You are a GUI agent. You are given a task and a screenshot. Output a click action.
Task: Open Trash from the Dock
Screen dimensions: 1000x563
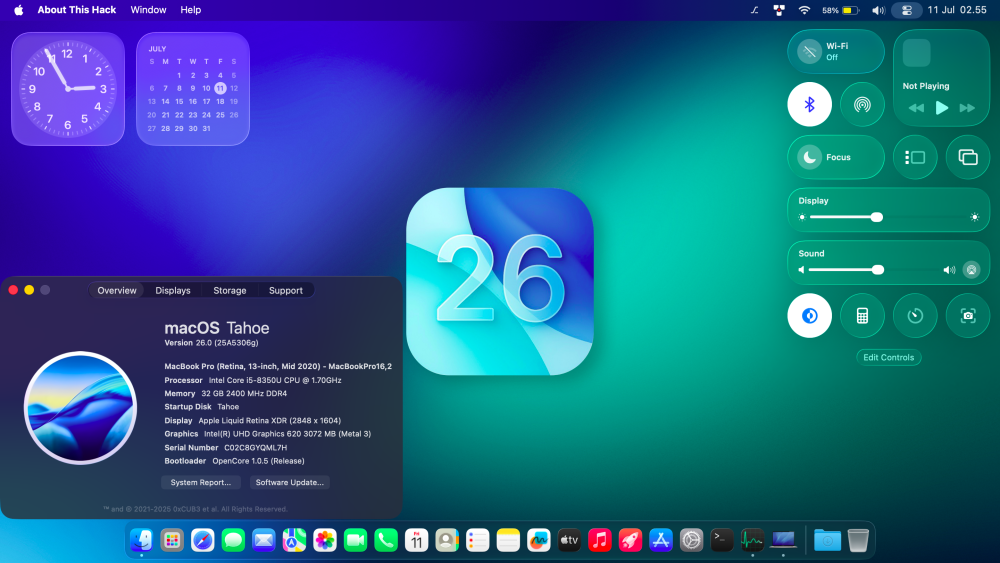coord(858,540)
